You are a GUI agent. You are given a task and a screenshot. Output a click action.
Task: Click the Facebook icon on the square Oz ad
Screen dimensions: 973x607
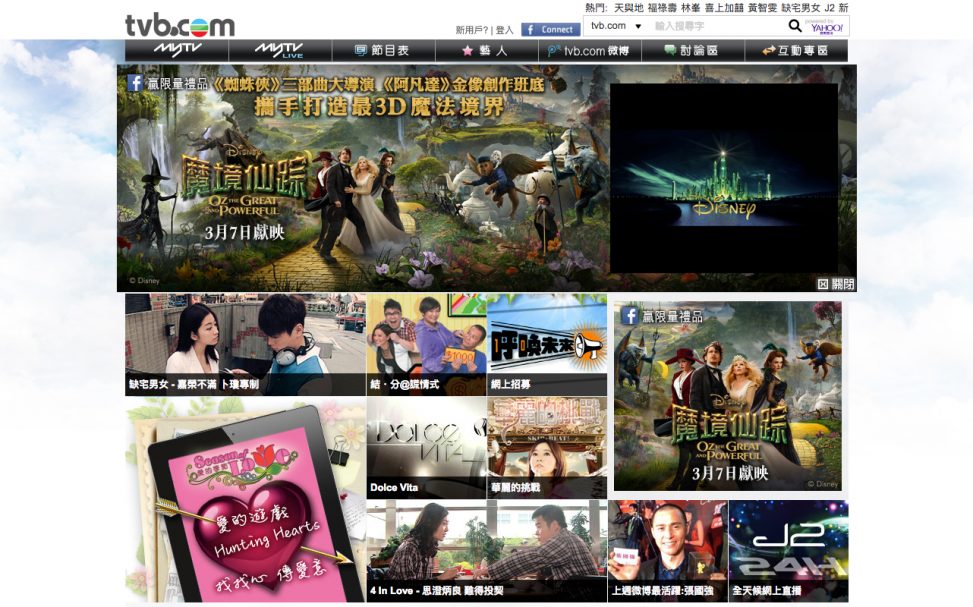tap(629, 315)
